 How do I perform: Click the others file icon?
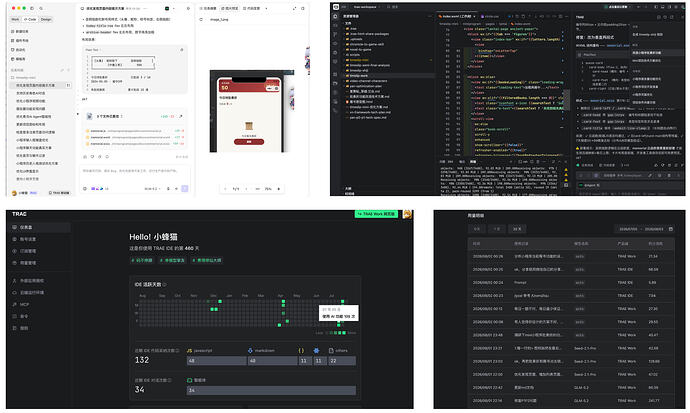point(331,351)
